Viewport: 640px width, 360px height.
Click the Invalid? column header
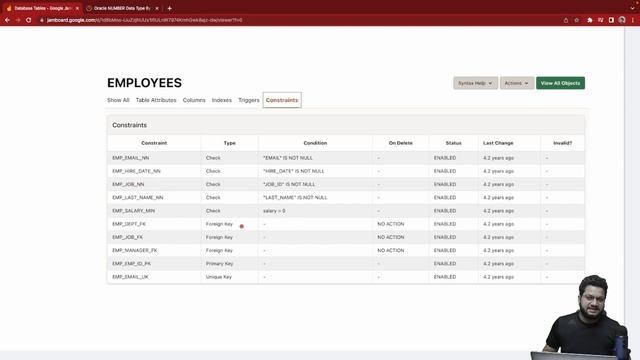pos(562,143)
